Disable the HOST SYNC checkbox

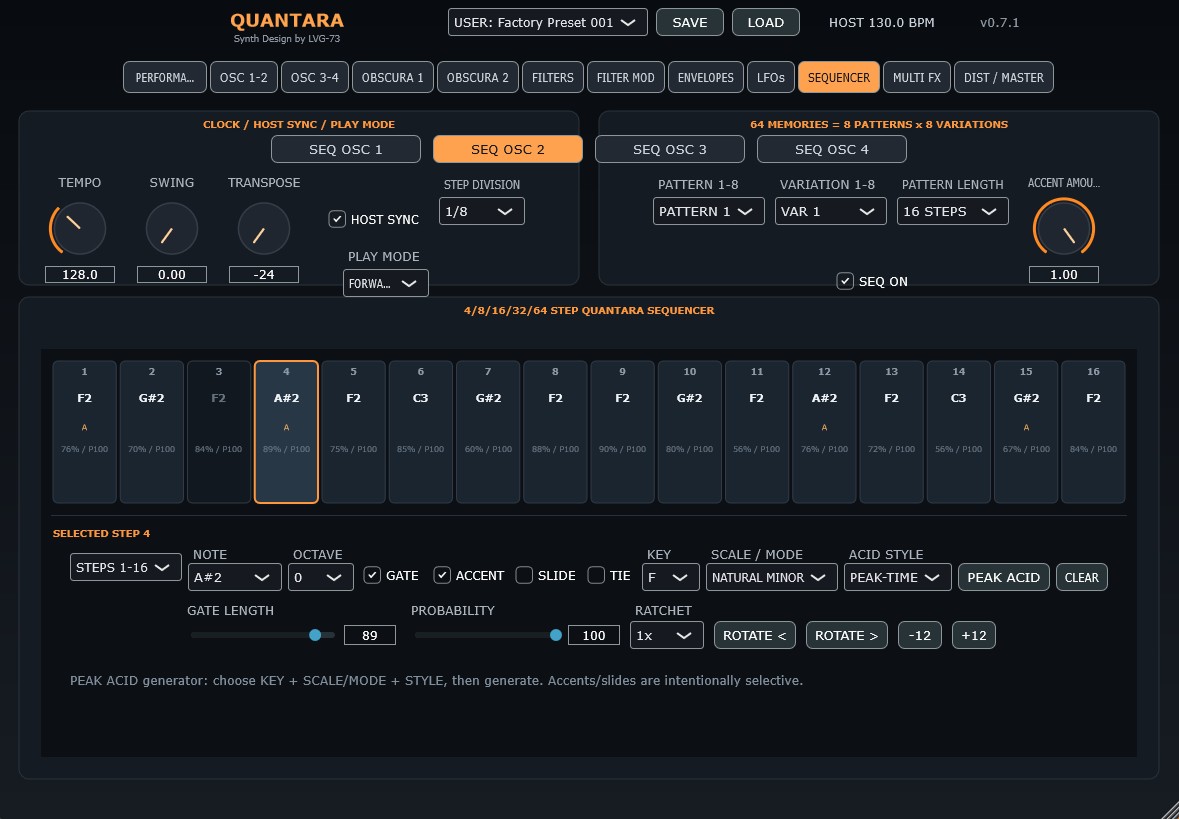(x=337, y=220)
